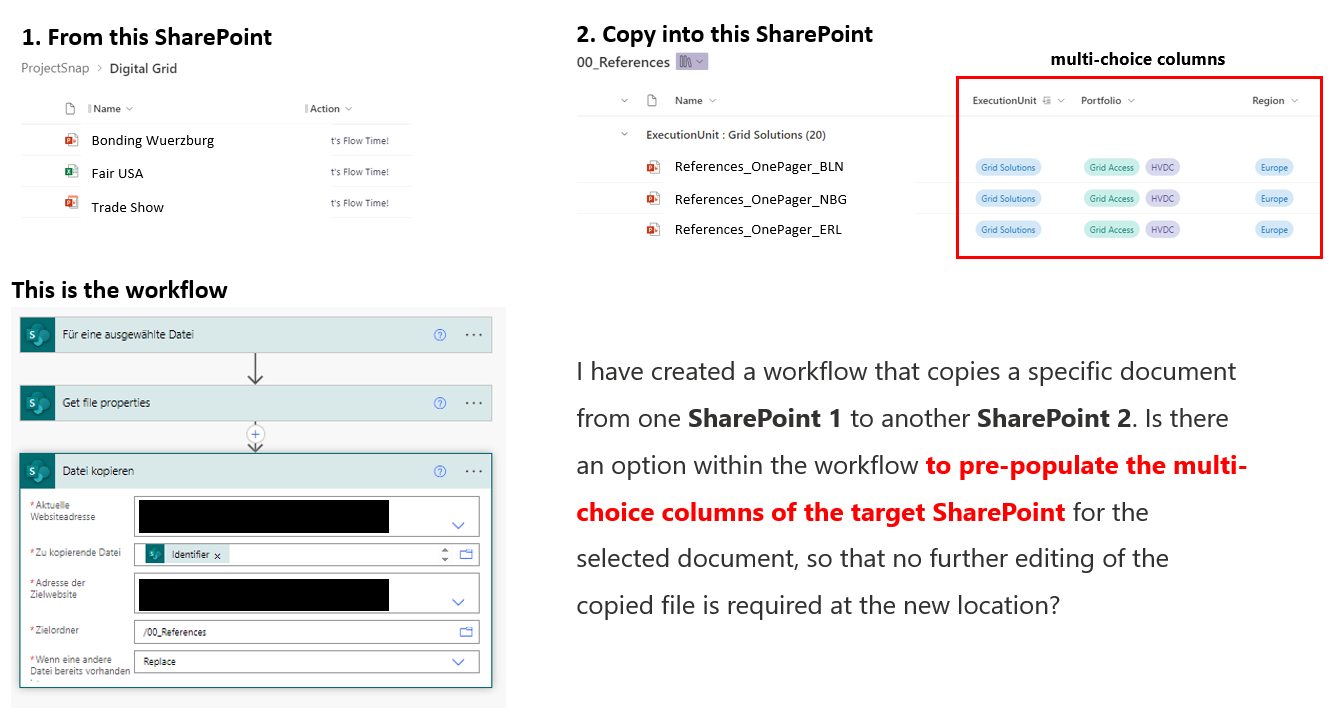Click the Excel icon of Fair USA

(x=71, y=172)
